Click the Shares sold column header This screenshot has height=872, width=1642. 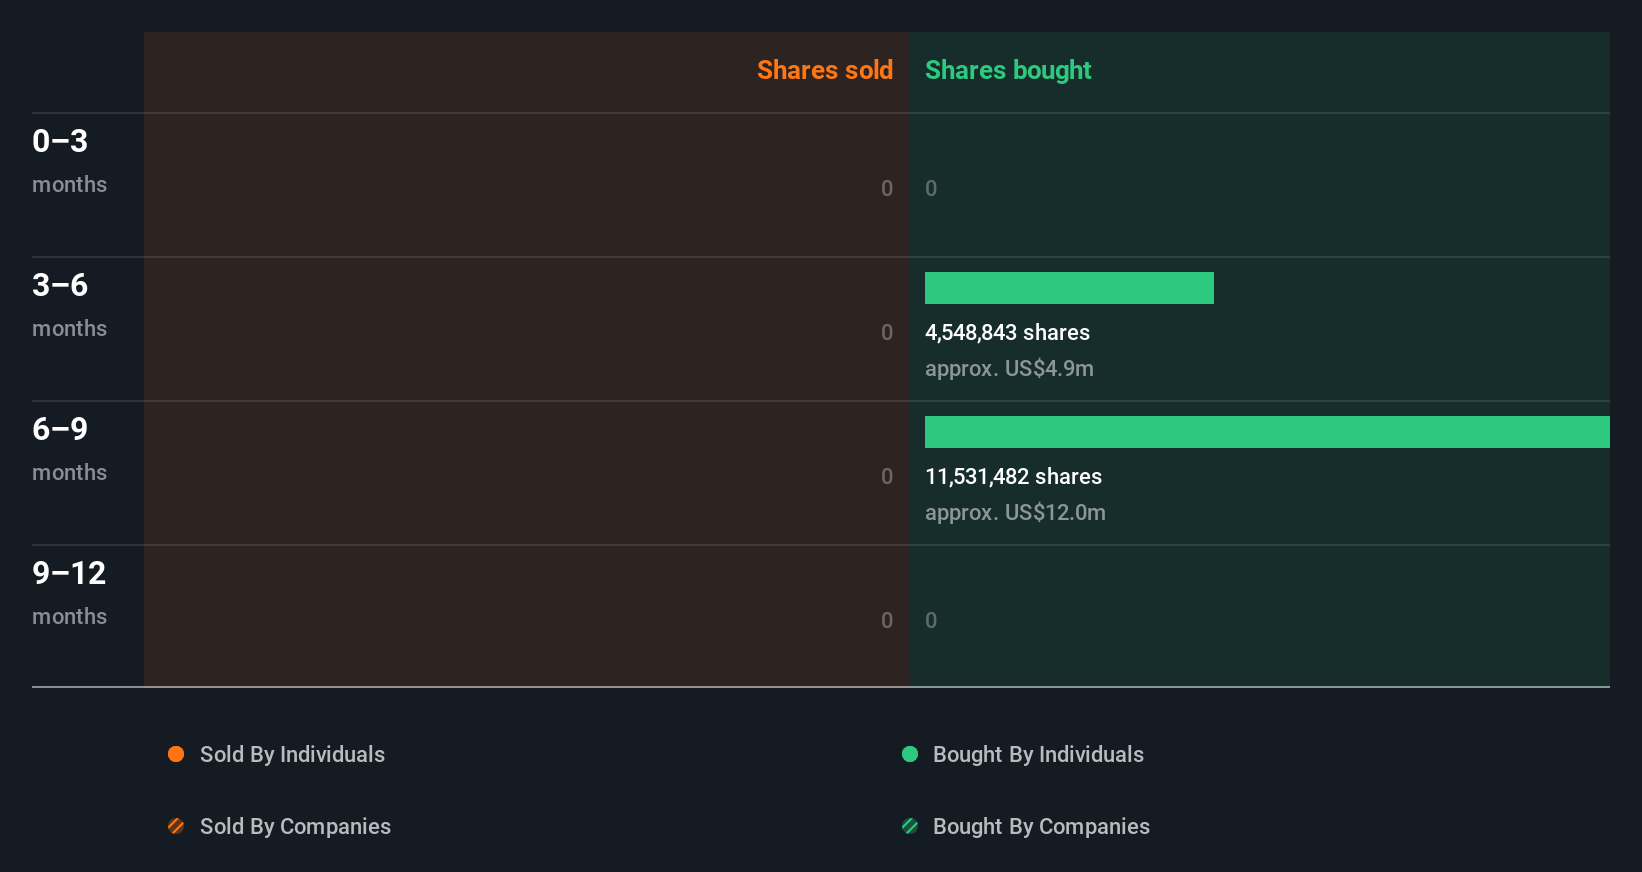(825, 70)
